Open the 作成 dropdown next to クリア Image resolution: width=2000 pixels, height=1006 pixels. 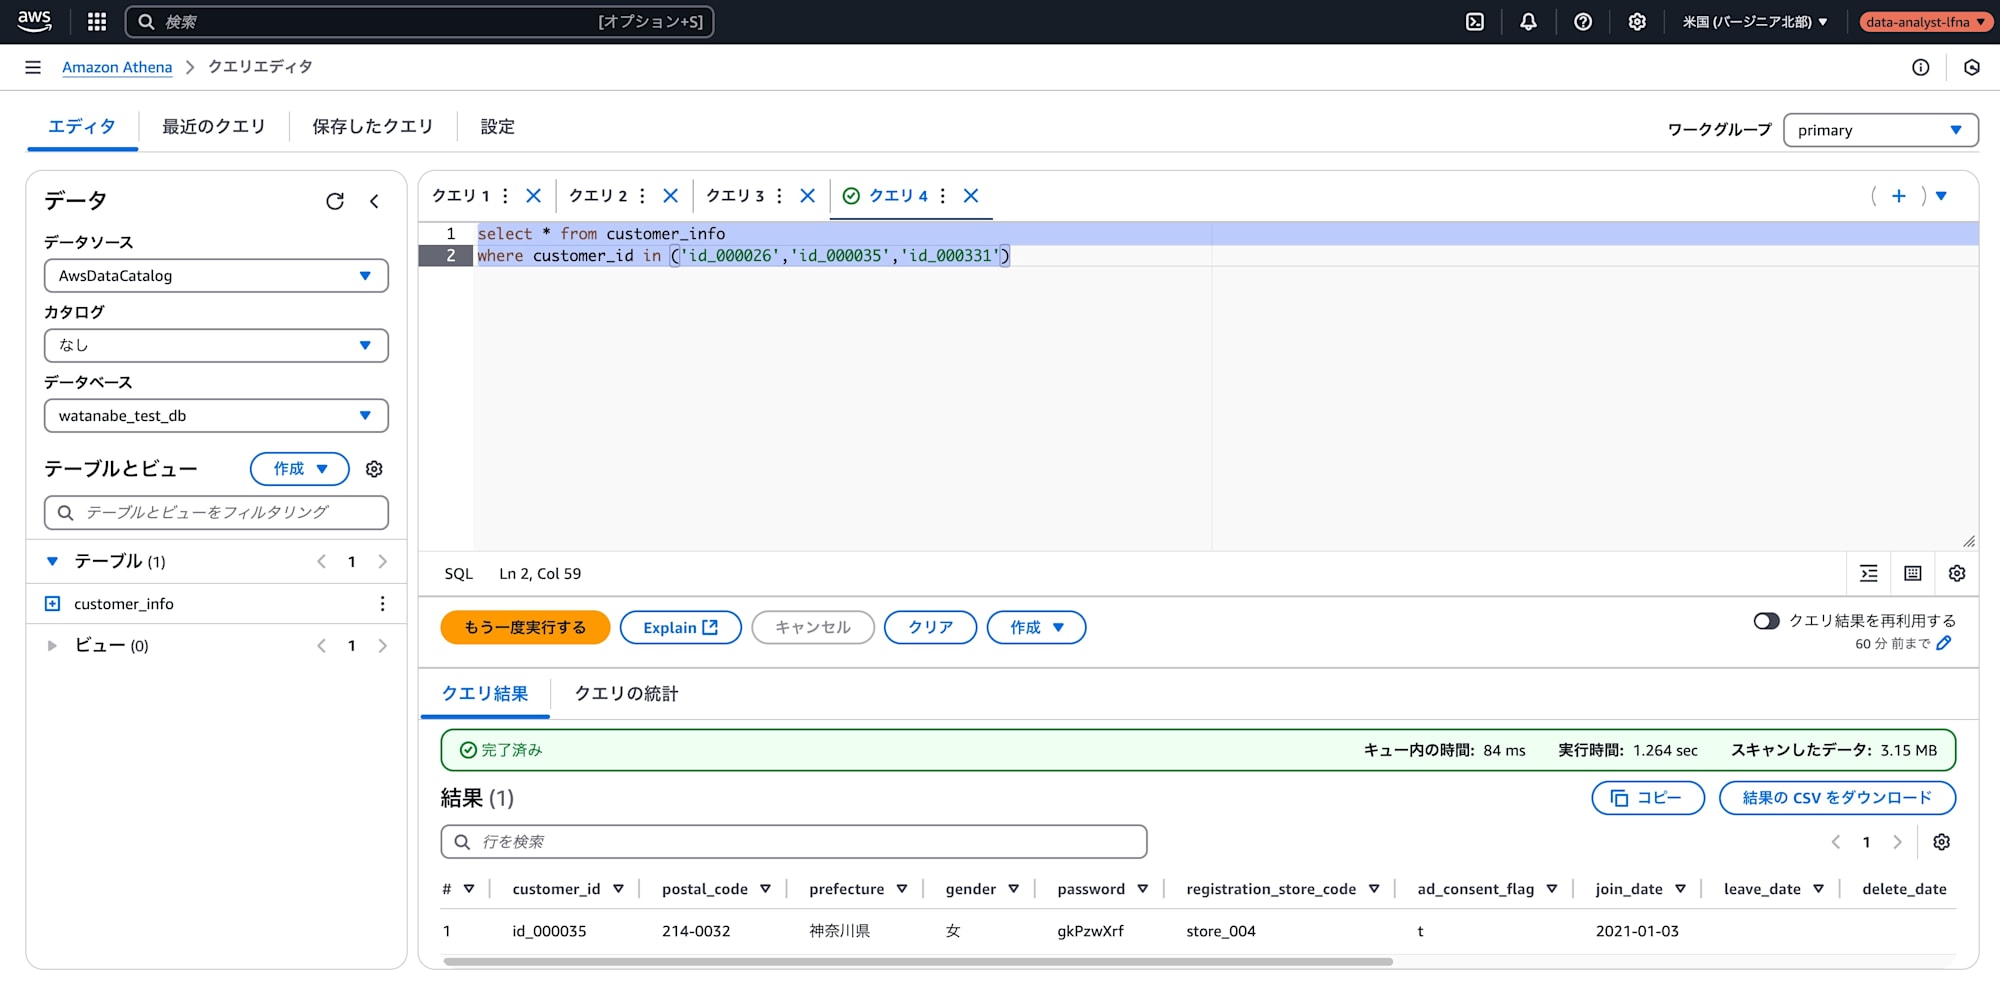(1036, 627)
